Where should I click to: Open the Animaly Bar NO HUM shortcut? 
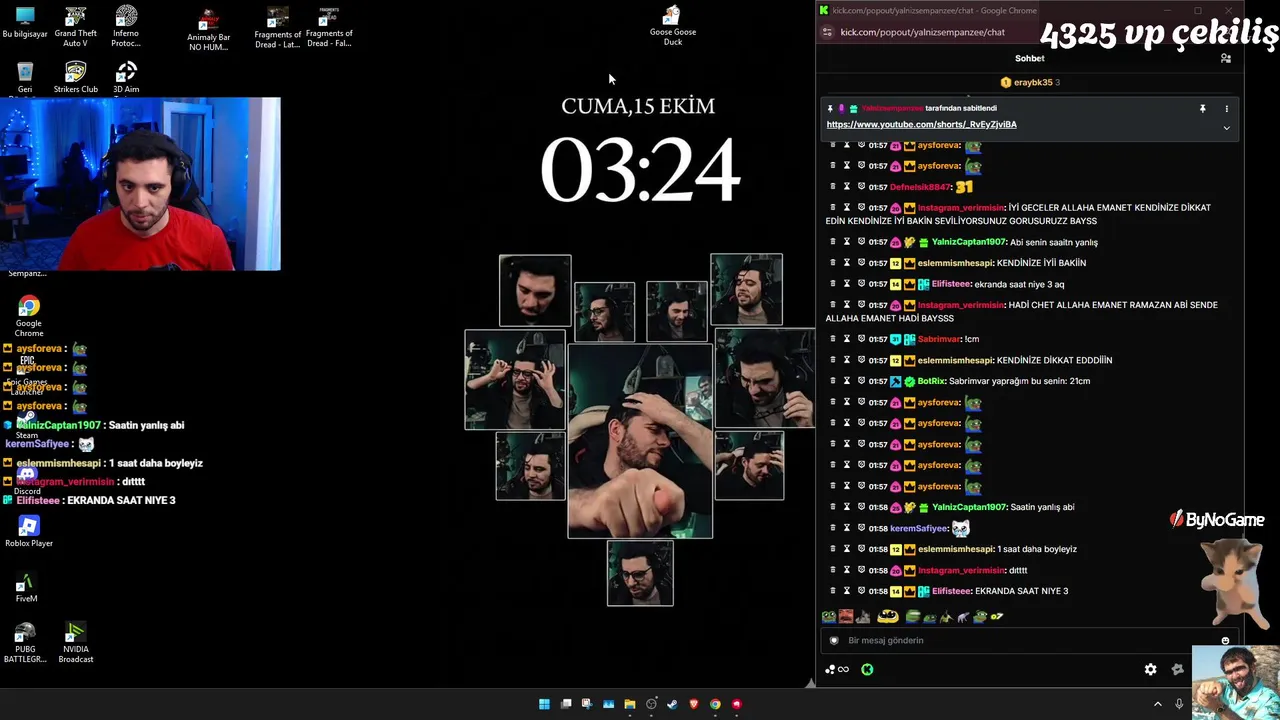[x=208, y=30]
